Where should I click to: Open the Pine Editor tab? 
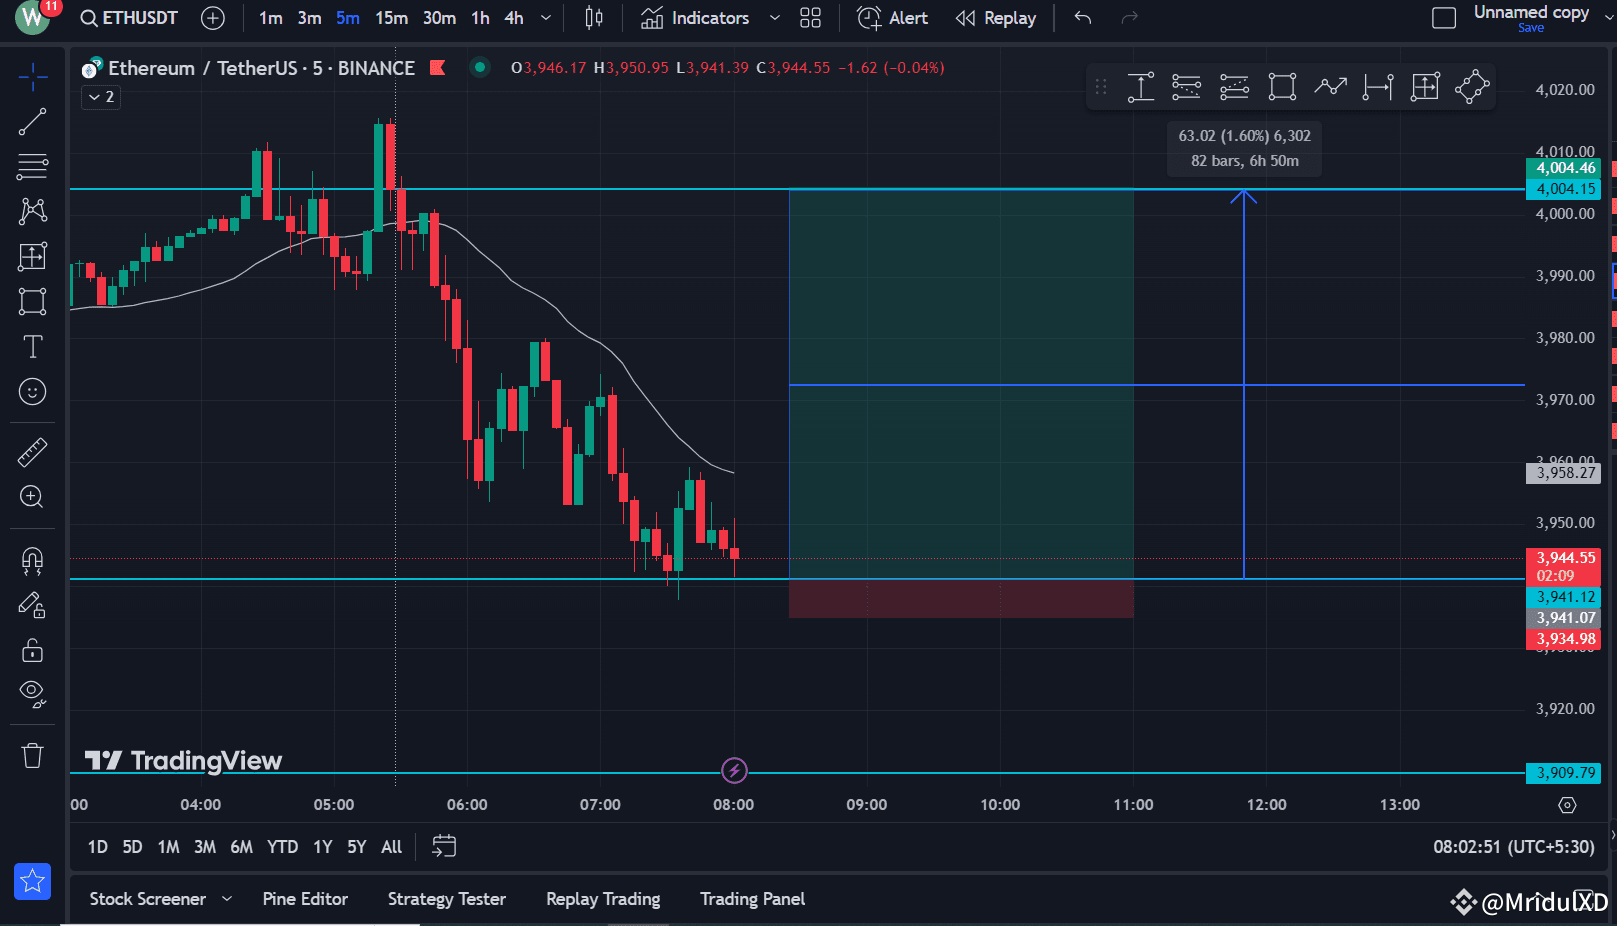(x=305, y=899)
